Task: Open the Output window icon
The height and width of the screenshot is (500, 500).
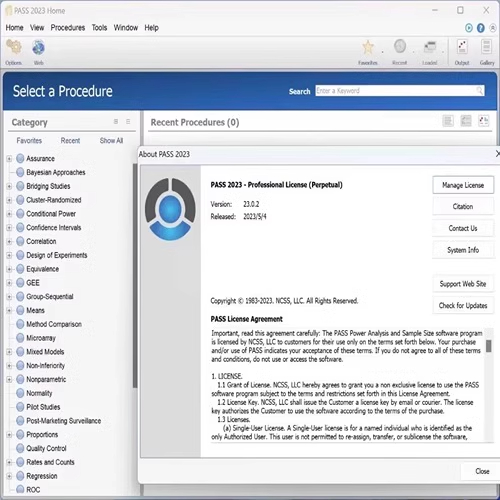Action: pyautogui.click(x=462, y=47)
